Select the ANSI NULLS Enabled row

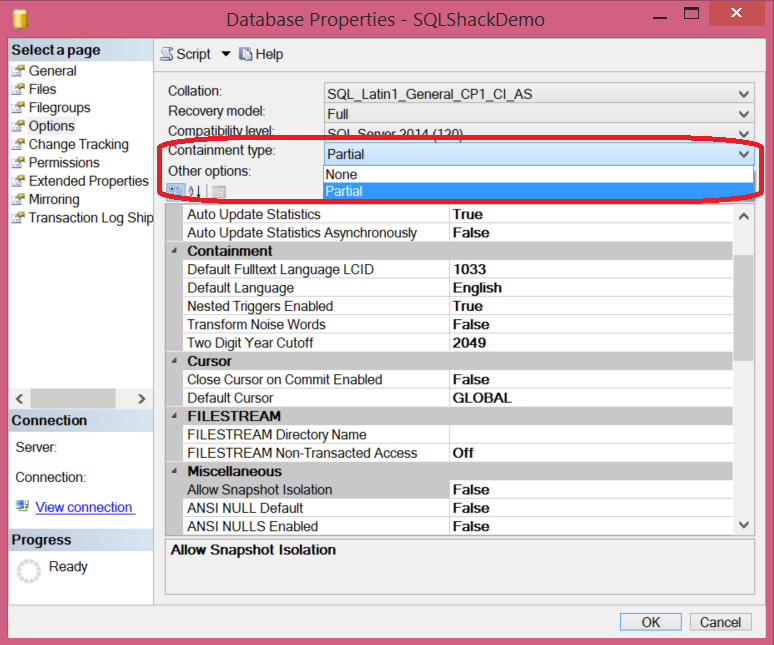(x=458, y=526)
